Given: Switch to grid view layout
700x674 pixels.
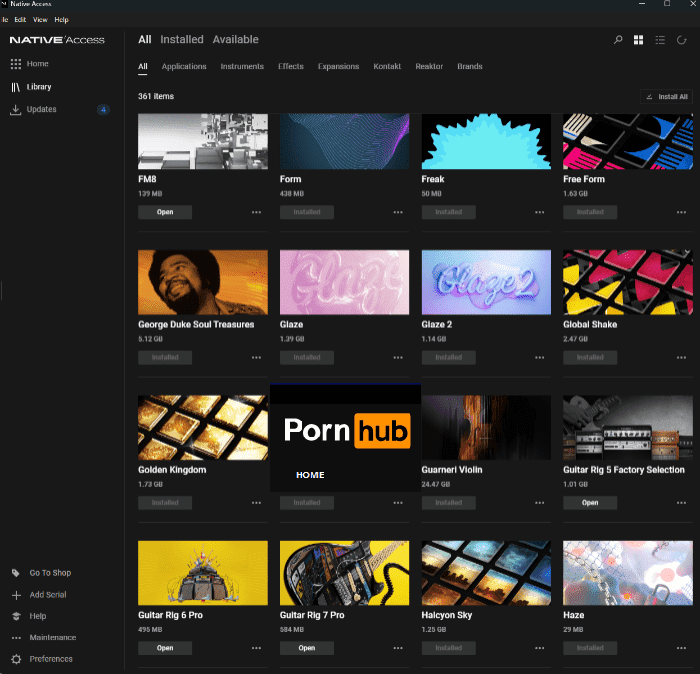Looking at the screenshot, I should tap(639, 40).
